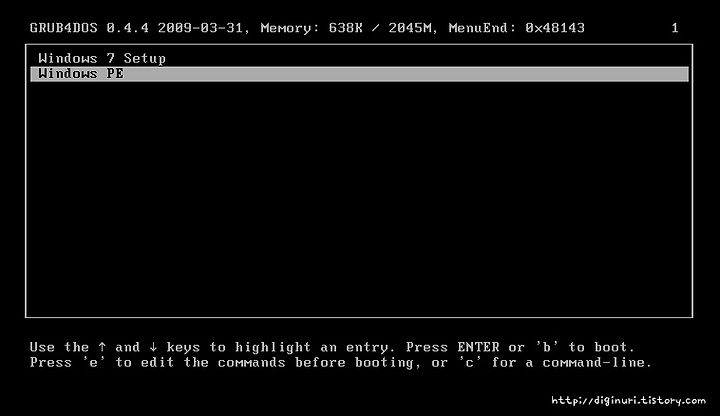The height and width of the screenshot is (416, 720).
Task: Choose the highlighted Windows PE entry
Action: (360, 74)
